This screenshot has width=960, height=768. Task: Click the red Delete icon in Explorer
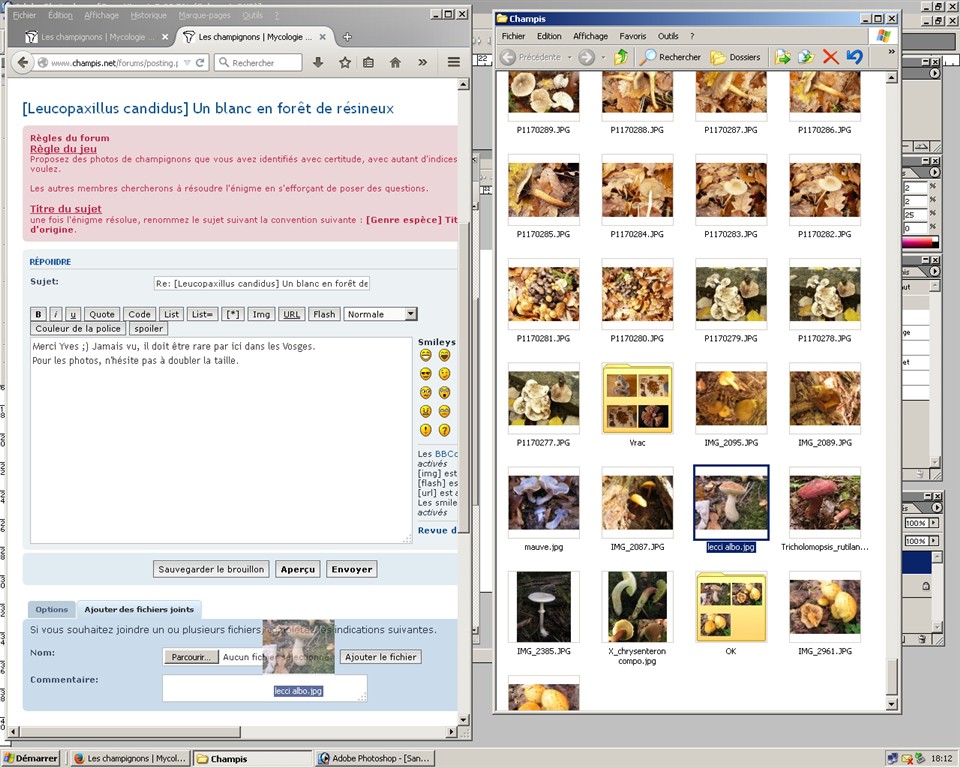830,57
